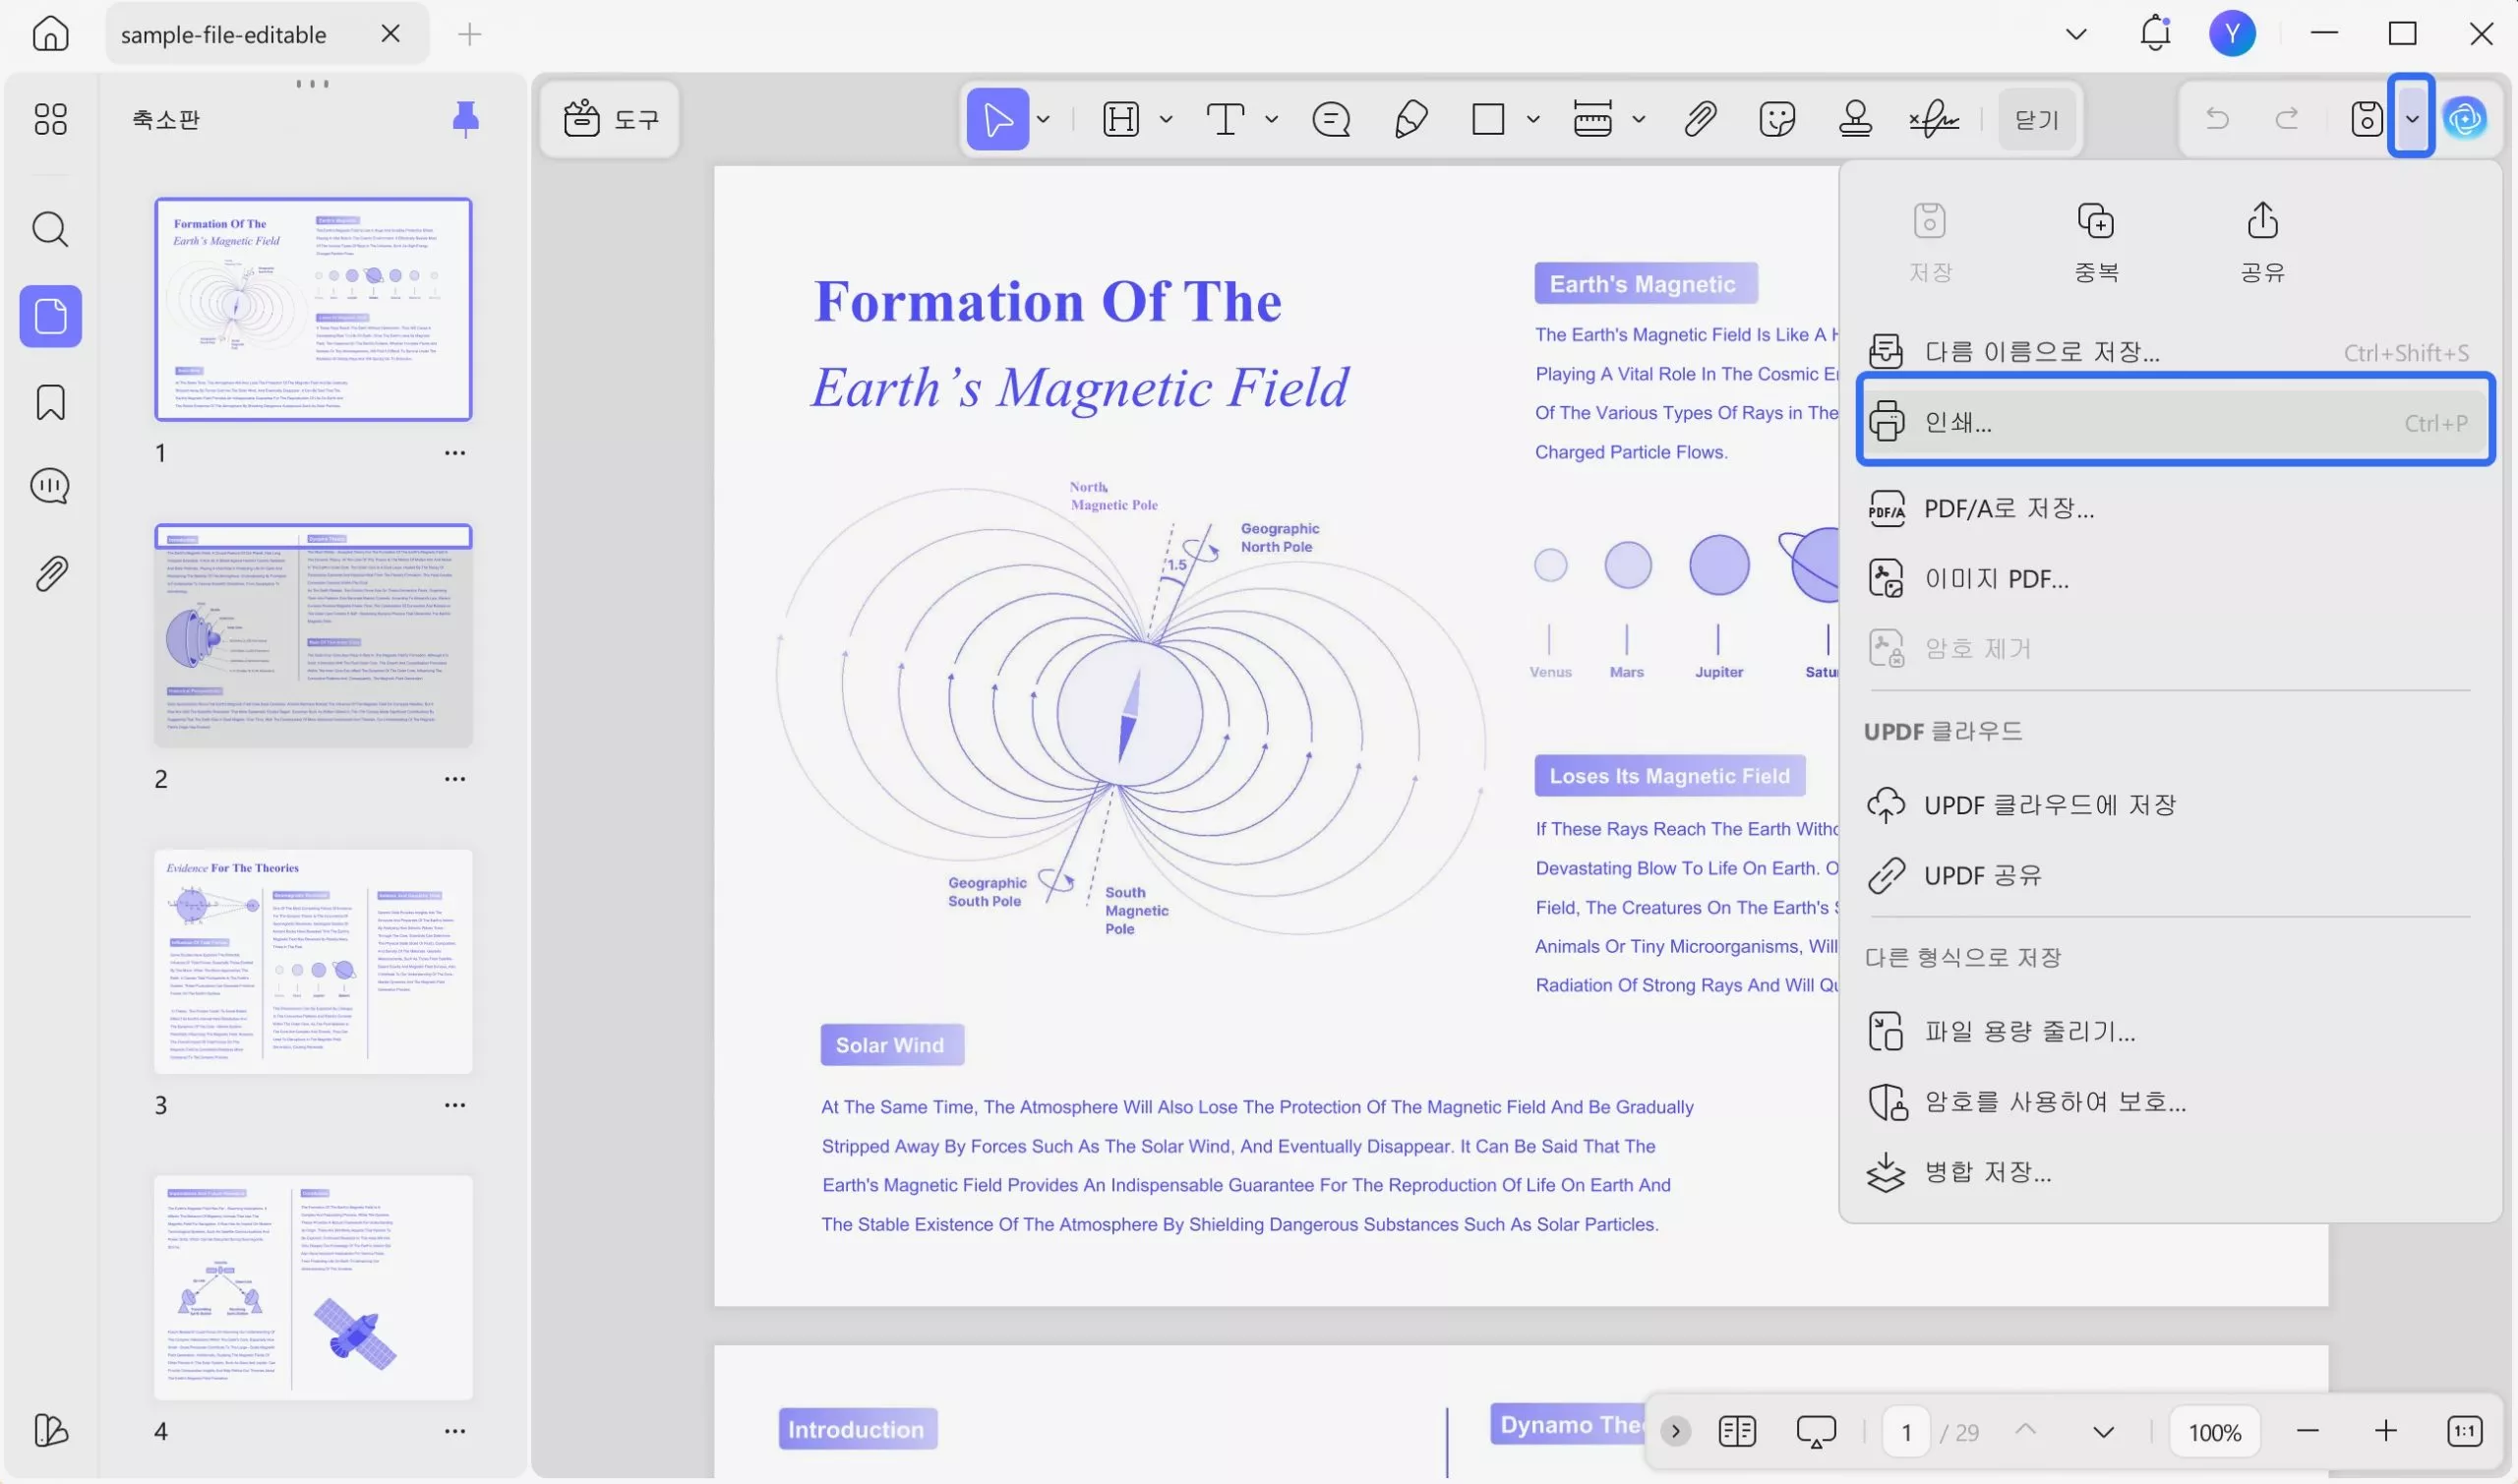
Task: Open the signature tool
Action: coord(1934,119)
